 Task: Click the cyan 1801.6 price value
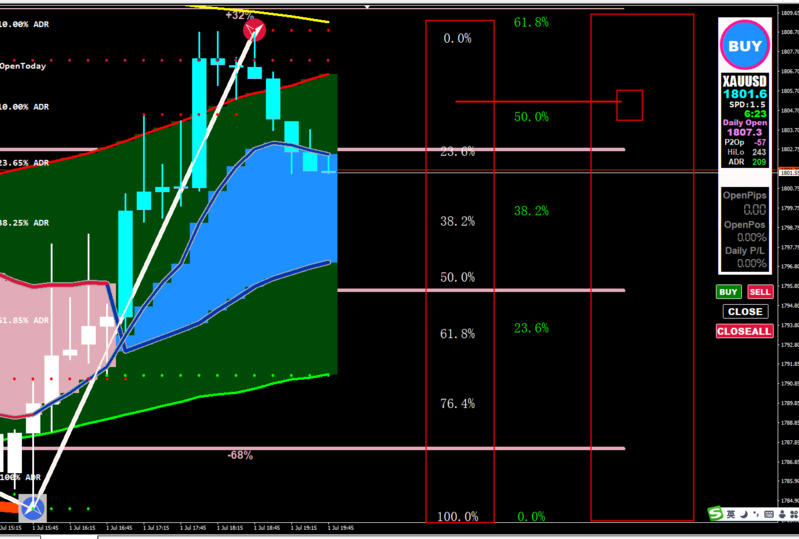point(744,94)
